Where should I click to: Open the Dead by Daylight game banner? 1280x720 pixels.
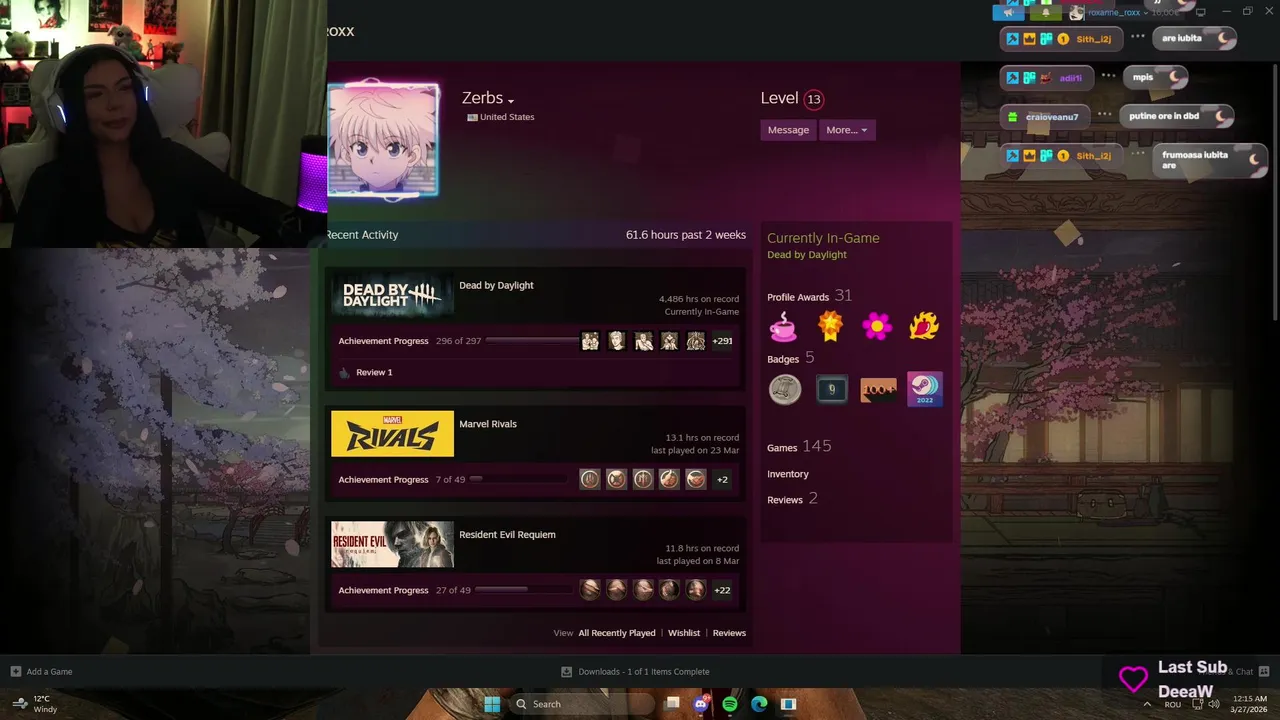392,295
